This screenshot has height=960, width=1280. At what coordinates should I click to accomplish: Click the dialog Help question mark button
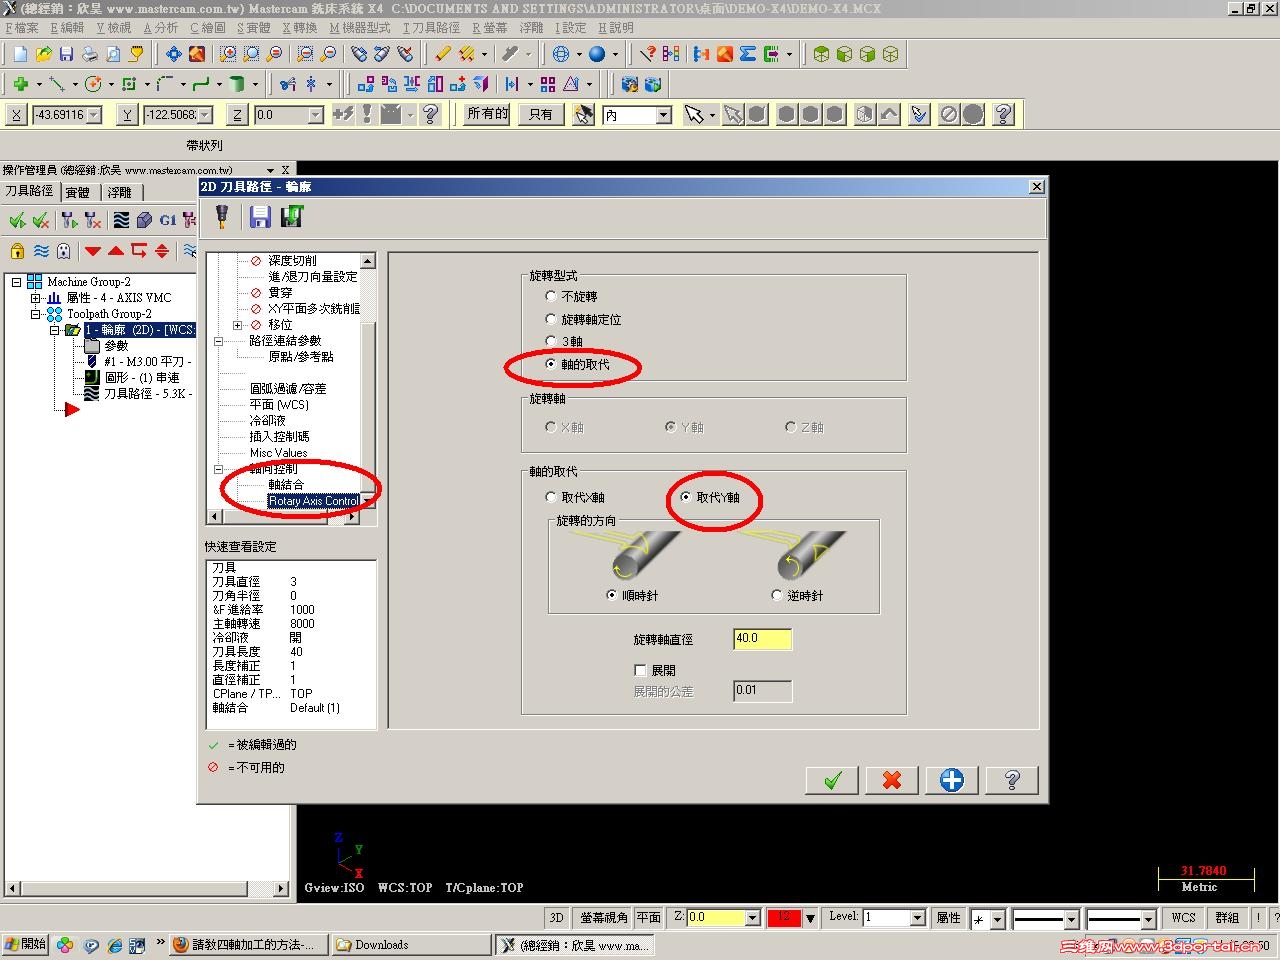1012,780
